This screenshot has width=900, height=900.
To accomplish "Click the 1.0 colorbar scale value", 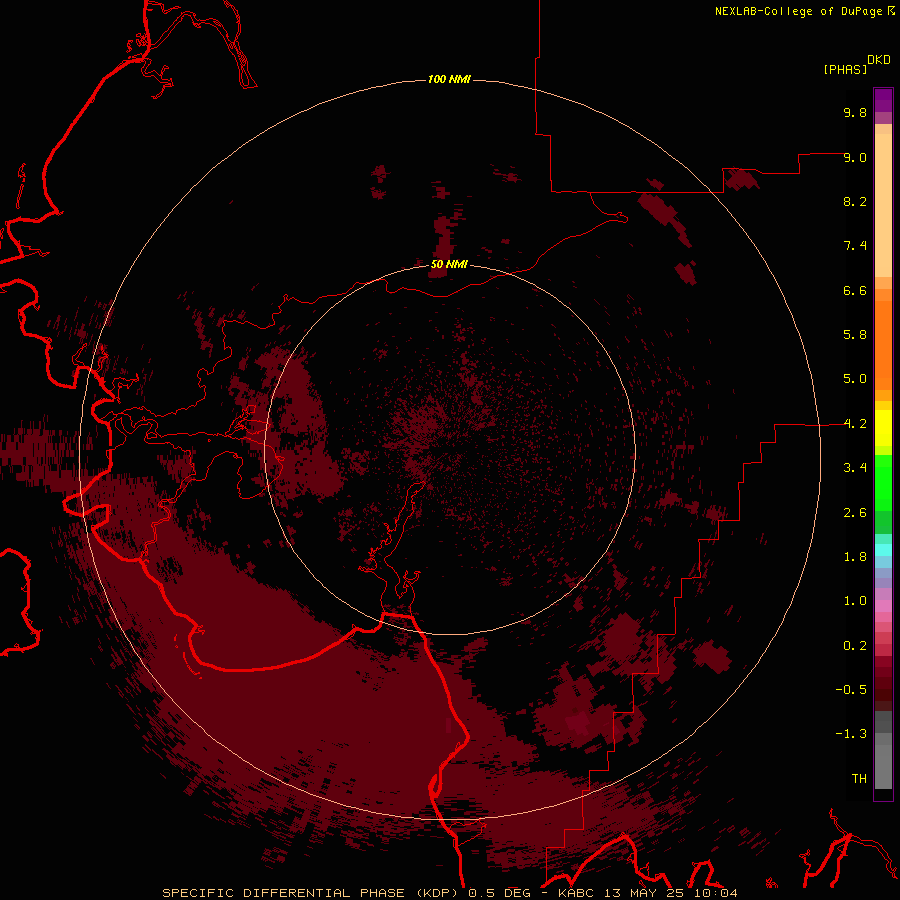I will 855,601.
